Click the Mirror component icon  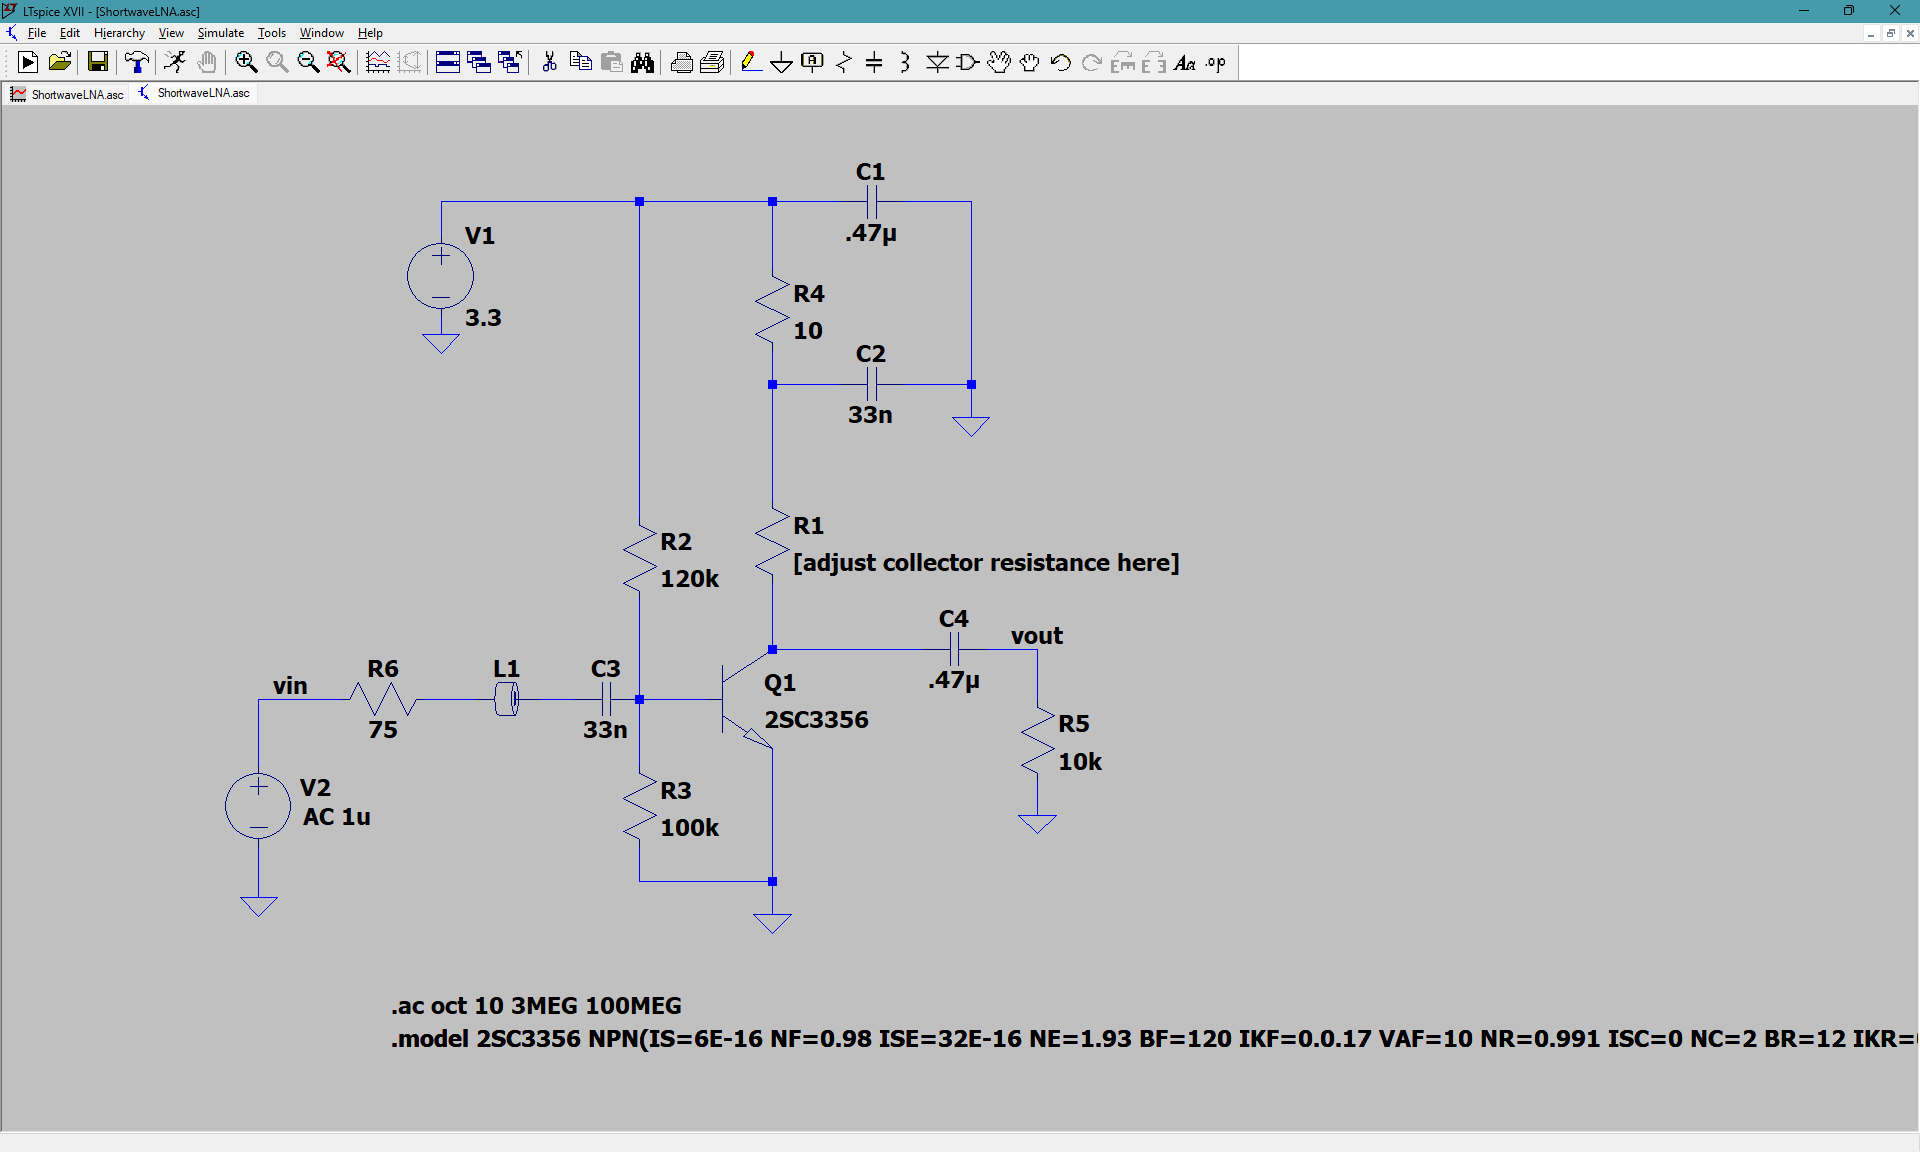tap(1154, 63)
